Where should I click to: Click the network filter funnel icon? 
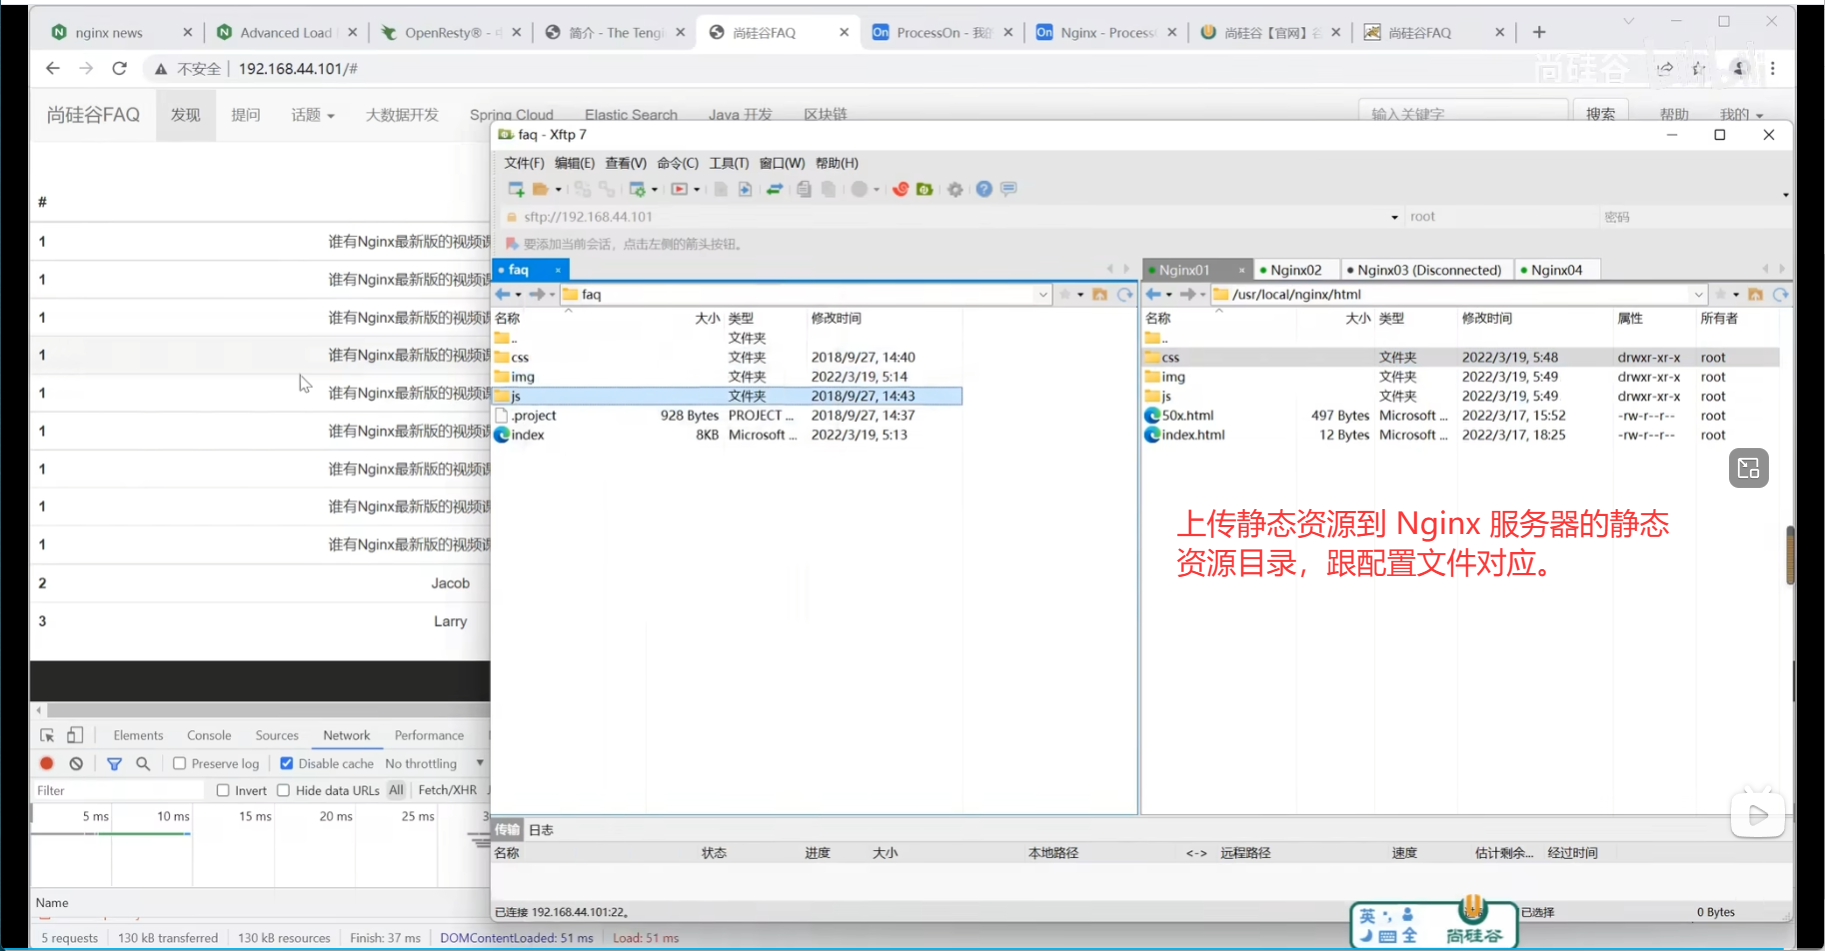[114, 763]
